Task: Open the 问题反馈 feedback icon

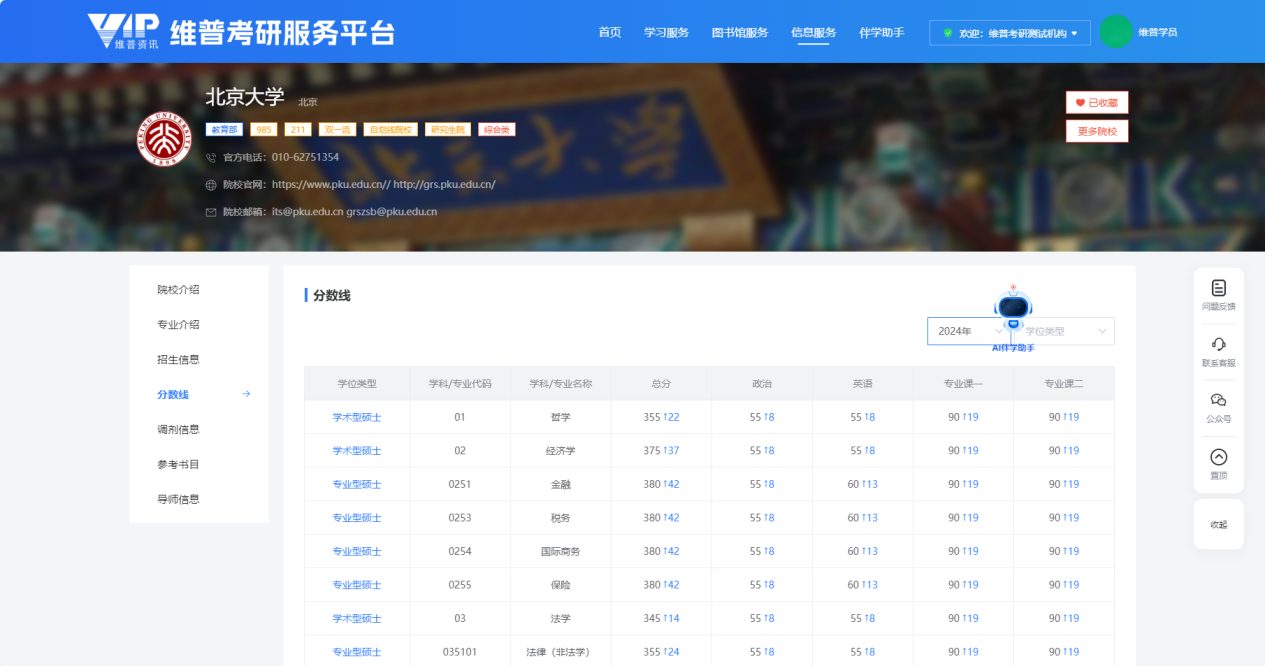Action: 1218,289
